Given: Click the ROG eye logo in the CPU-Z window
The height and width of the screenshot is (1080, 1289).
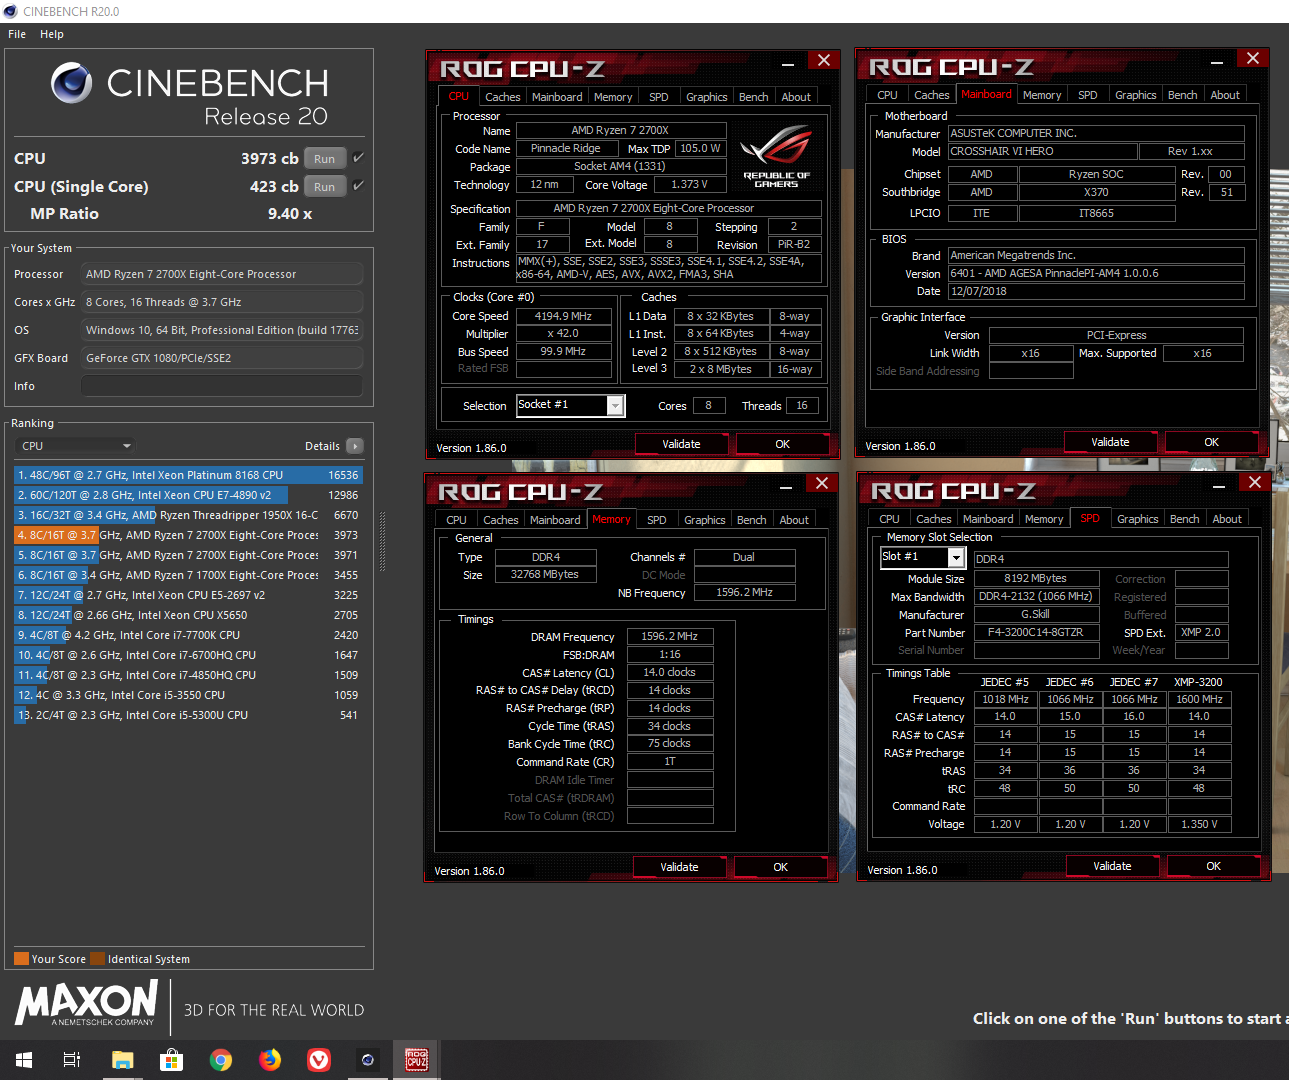Looking at the screenshot, I should click(777, 145).
